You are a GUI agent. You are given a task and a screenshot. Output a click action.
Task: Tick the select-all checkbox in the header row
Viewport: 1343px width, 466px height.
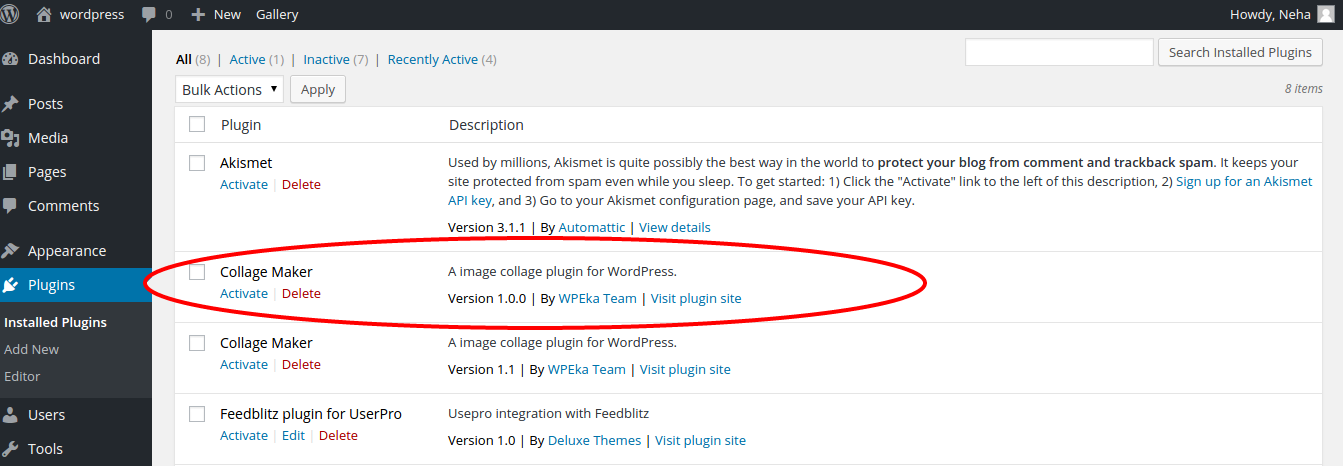coord(197,124)
